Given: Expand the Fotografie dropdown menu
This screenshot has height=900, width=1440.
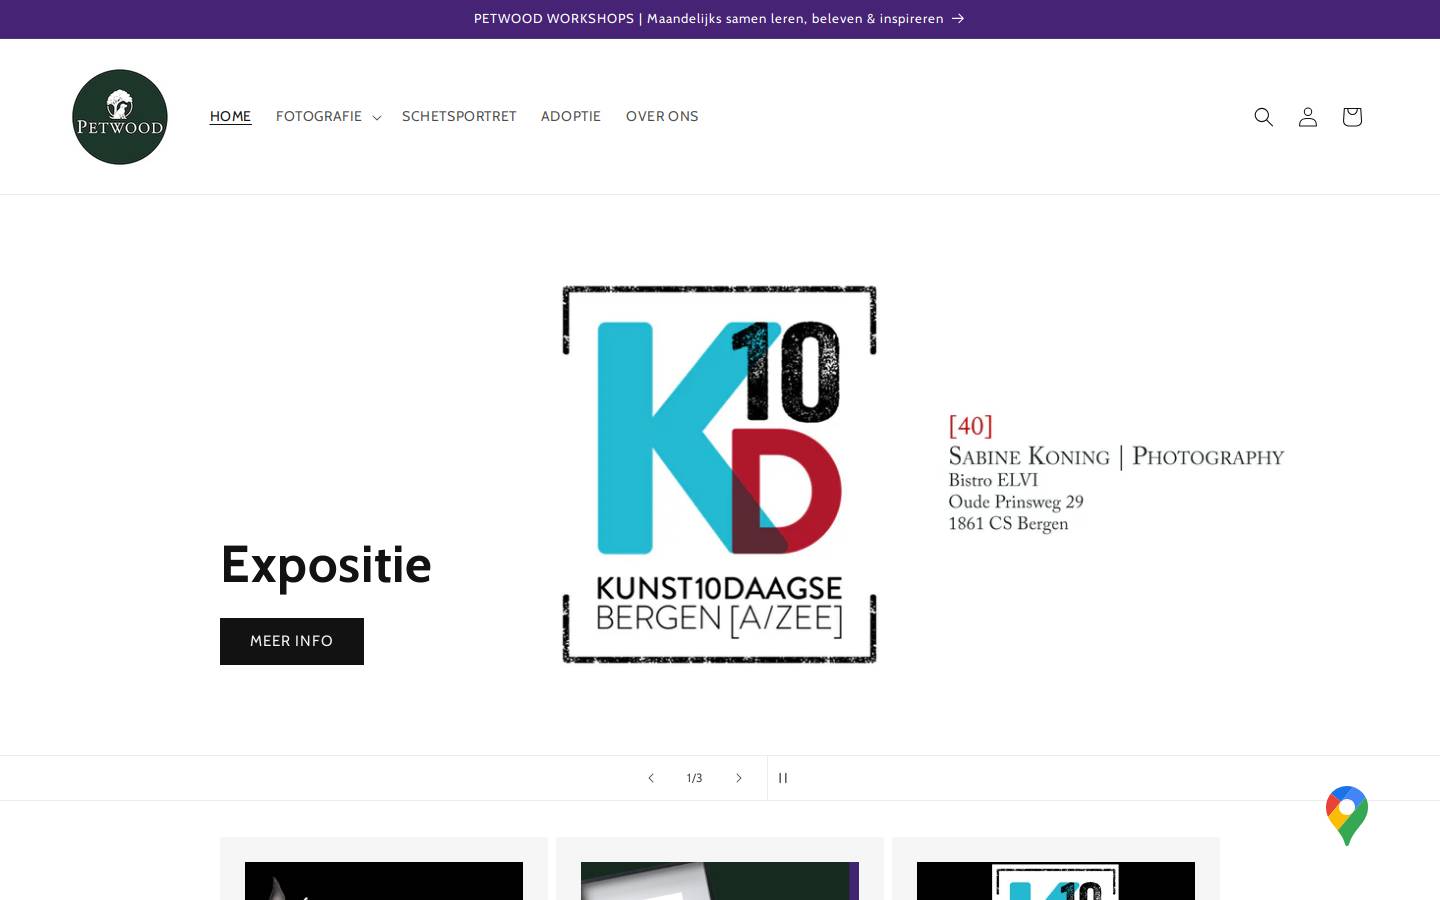Looking at the screenshot, I should pyautogui.click(x=328, y=117).
